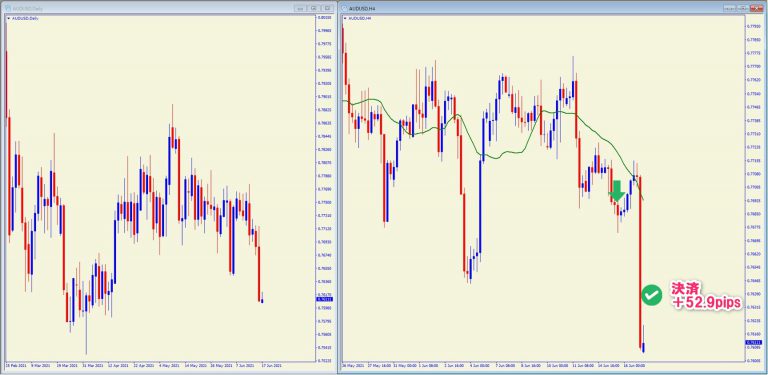Minimize the AUDUSD,H4 chart window

coord(730,8)
